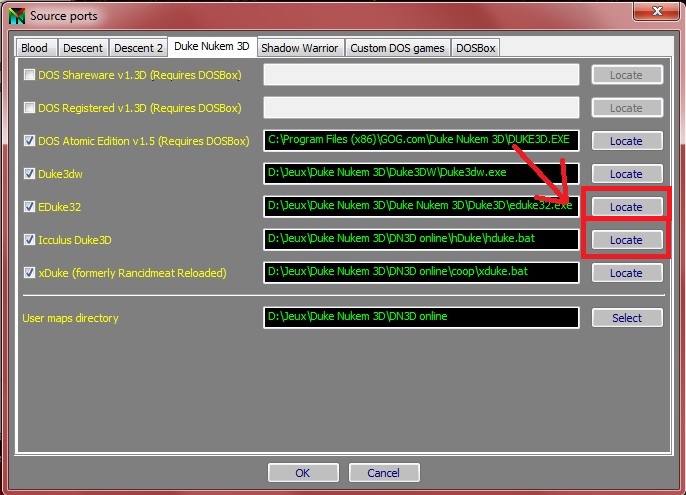This screenshot has height=495, width=686.
Task: Click the Cancel button
Action: 384,473
